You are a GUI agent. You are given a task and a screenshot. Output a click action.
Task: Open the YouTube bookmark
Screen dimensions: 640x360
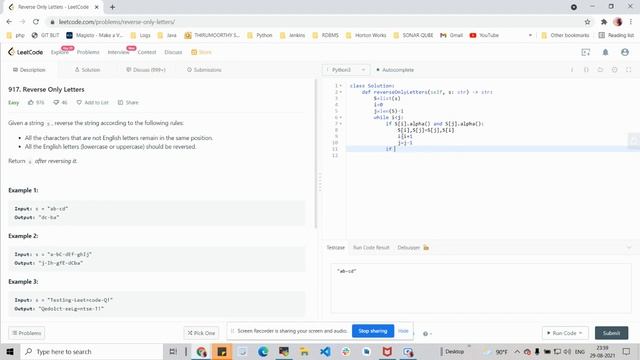[484, 36]
